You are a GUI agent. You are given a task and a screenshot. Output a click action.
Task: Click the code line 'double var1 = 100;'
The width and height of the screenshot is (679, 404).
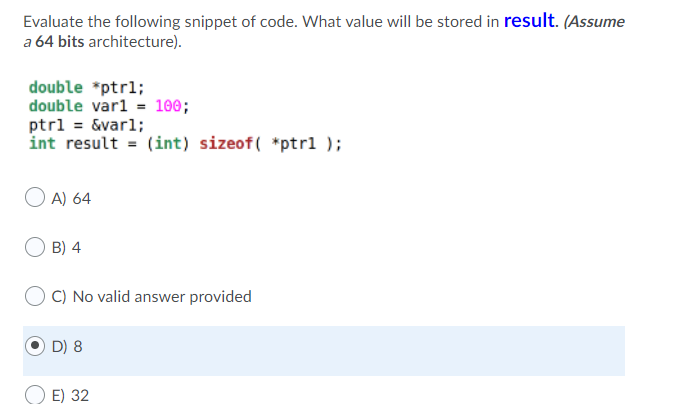pos(109,106)
